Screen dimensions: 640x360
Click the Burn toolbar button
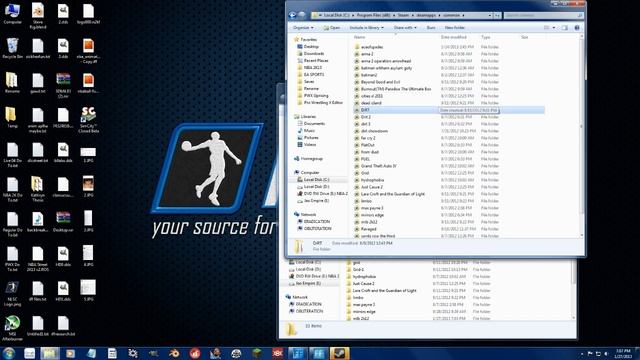431,28
